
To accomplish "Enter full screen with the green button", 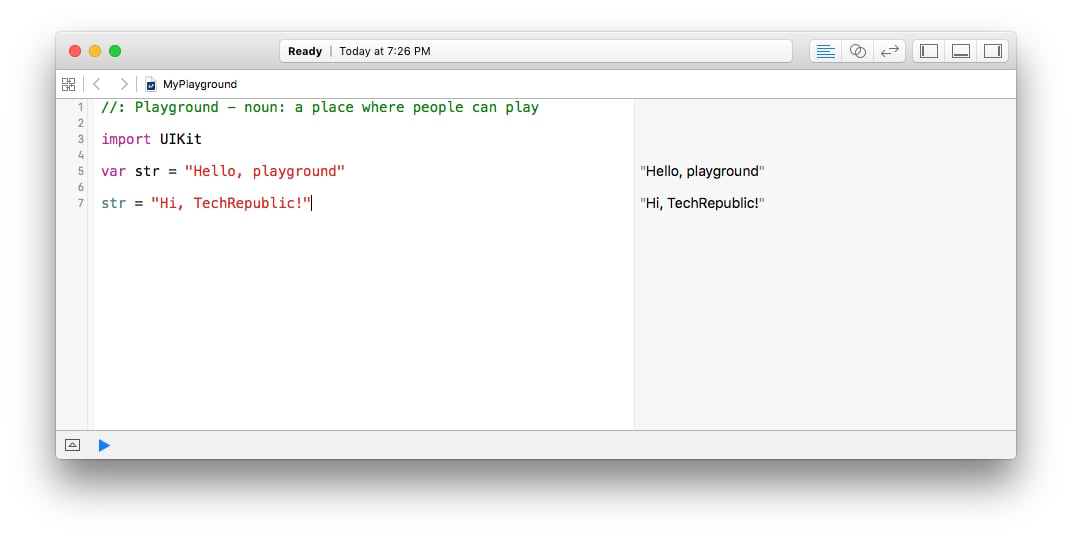I will [115, 51].
